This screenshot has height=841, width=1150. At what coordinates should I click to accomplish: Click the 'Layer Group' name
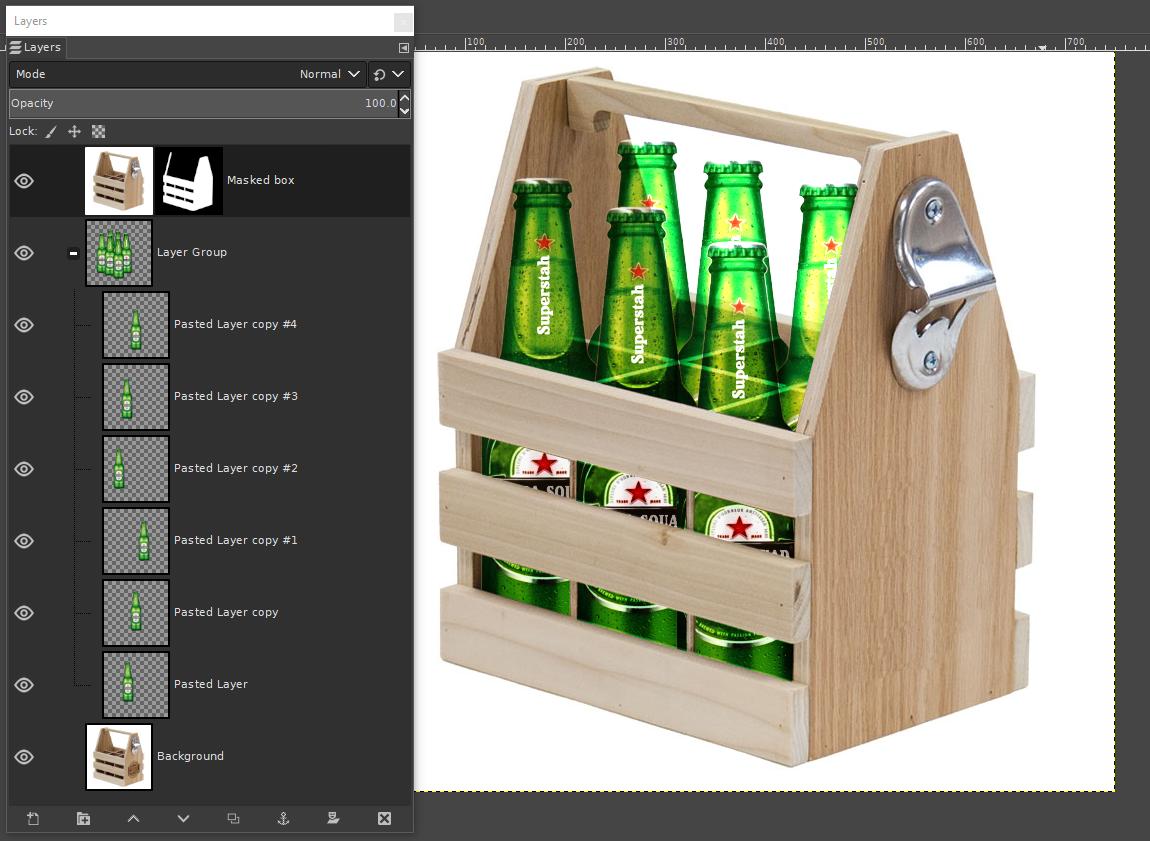[x=191, y=252]
